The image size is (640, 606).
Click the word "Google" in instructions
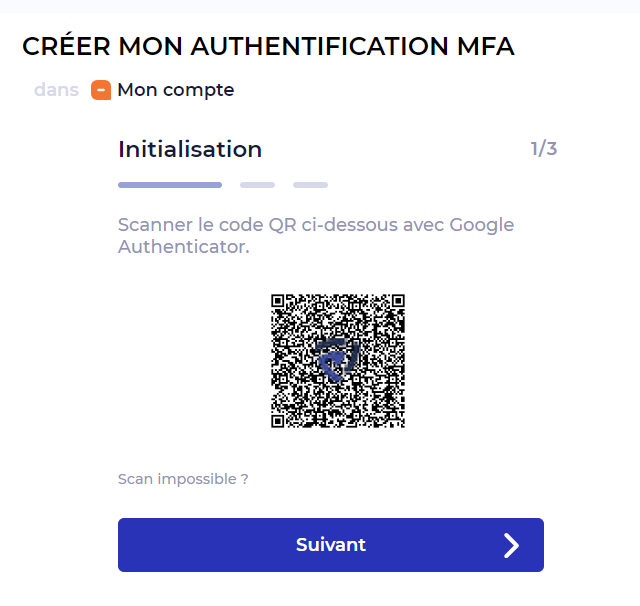click(x=481, y=225)
